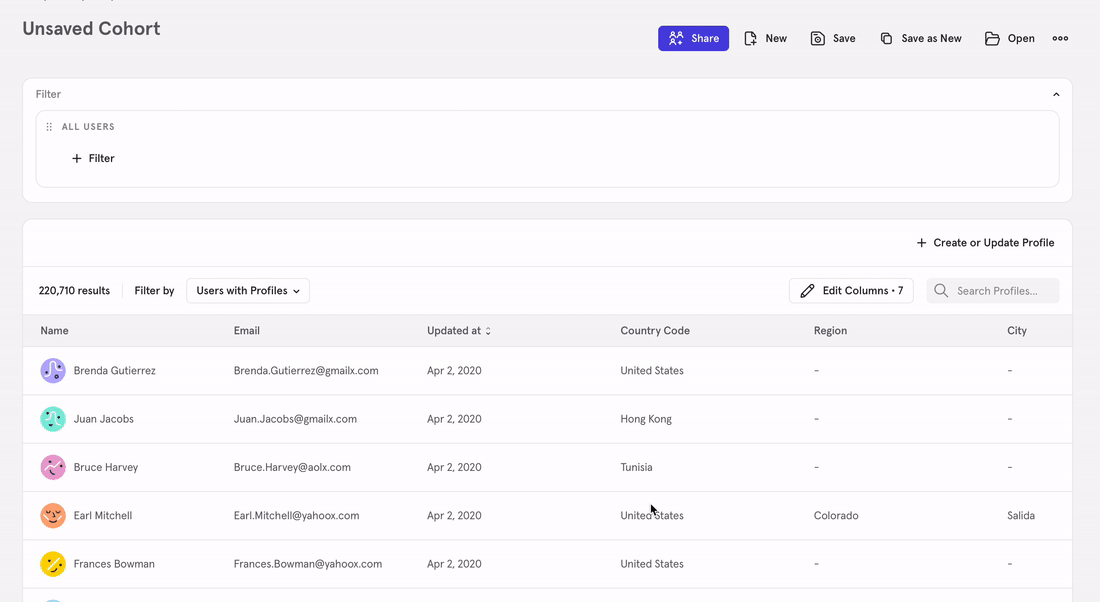Click Frances Bowman's avatar
This screenshot has height=602, width=1100.
pos(53,563)
